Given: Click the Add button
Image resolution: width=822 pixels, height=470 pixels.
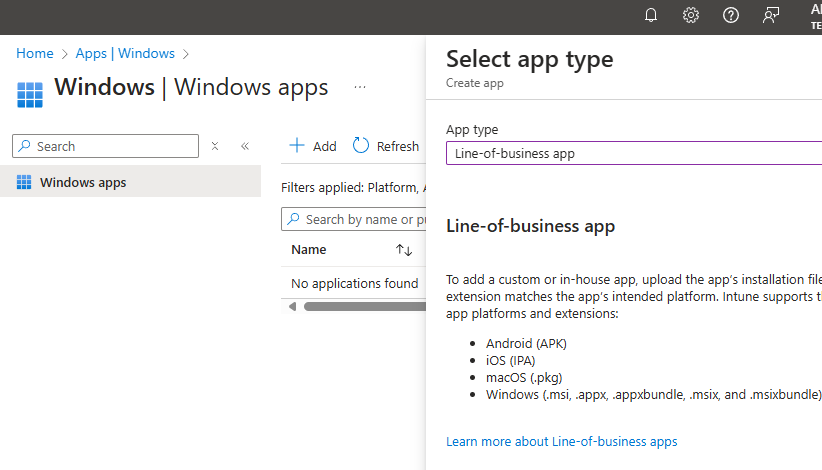Looking at the screenshot, I should coord(313,146).
